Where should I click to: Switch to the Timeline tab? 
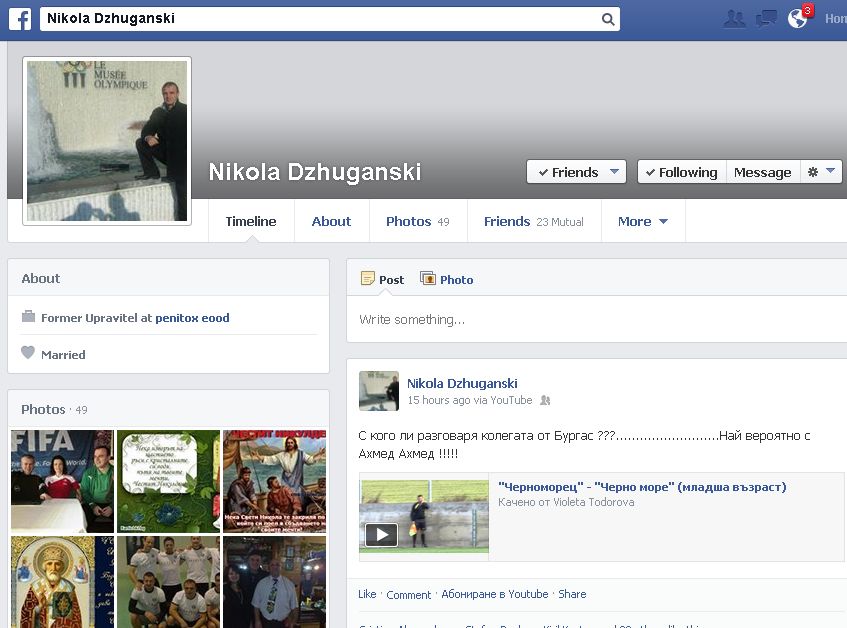coord(251,221)
